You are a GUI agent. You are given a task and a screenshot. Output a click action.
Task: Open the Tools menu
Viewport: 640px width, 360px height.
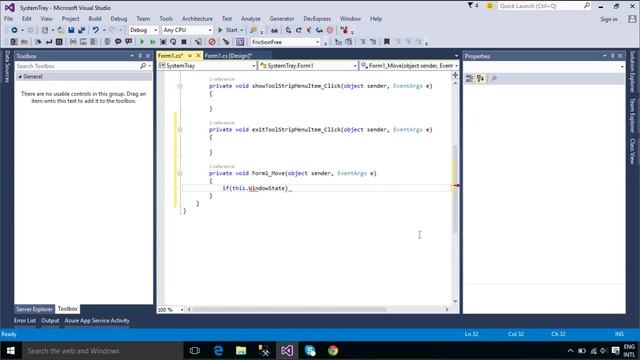click(166, 19)
